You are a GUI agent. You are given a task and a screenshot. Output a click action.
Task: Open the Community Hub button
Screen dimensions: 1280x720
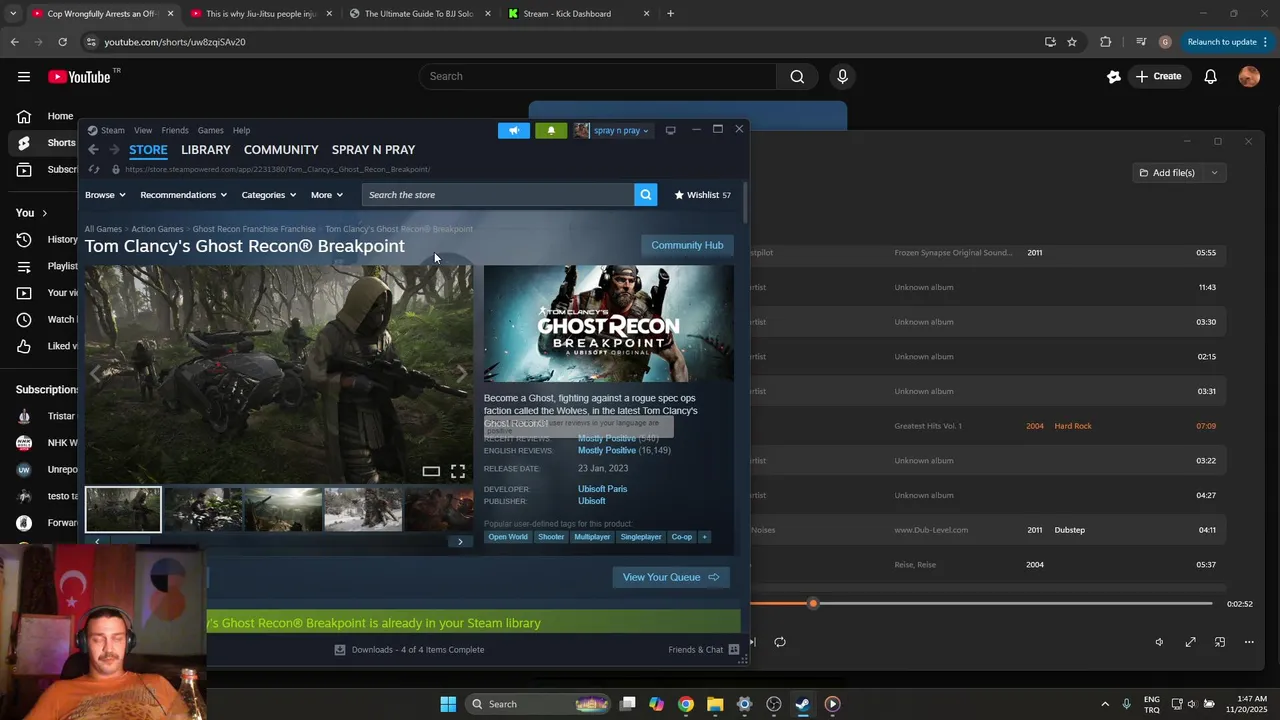click(687, 245)
